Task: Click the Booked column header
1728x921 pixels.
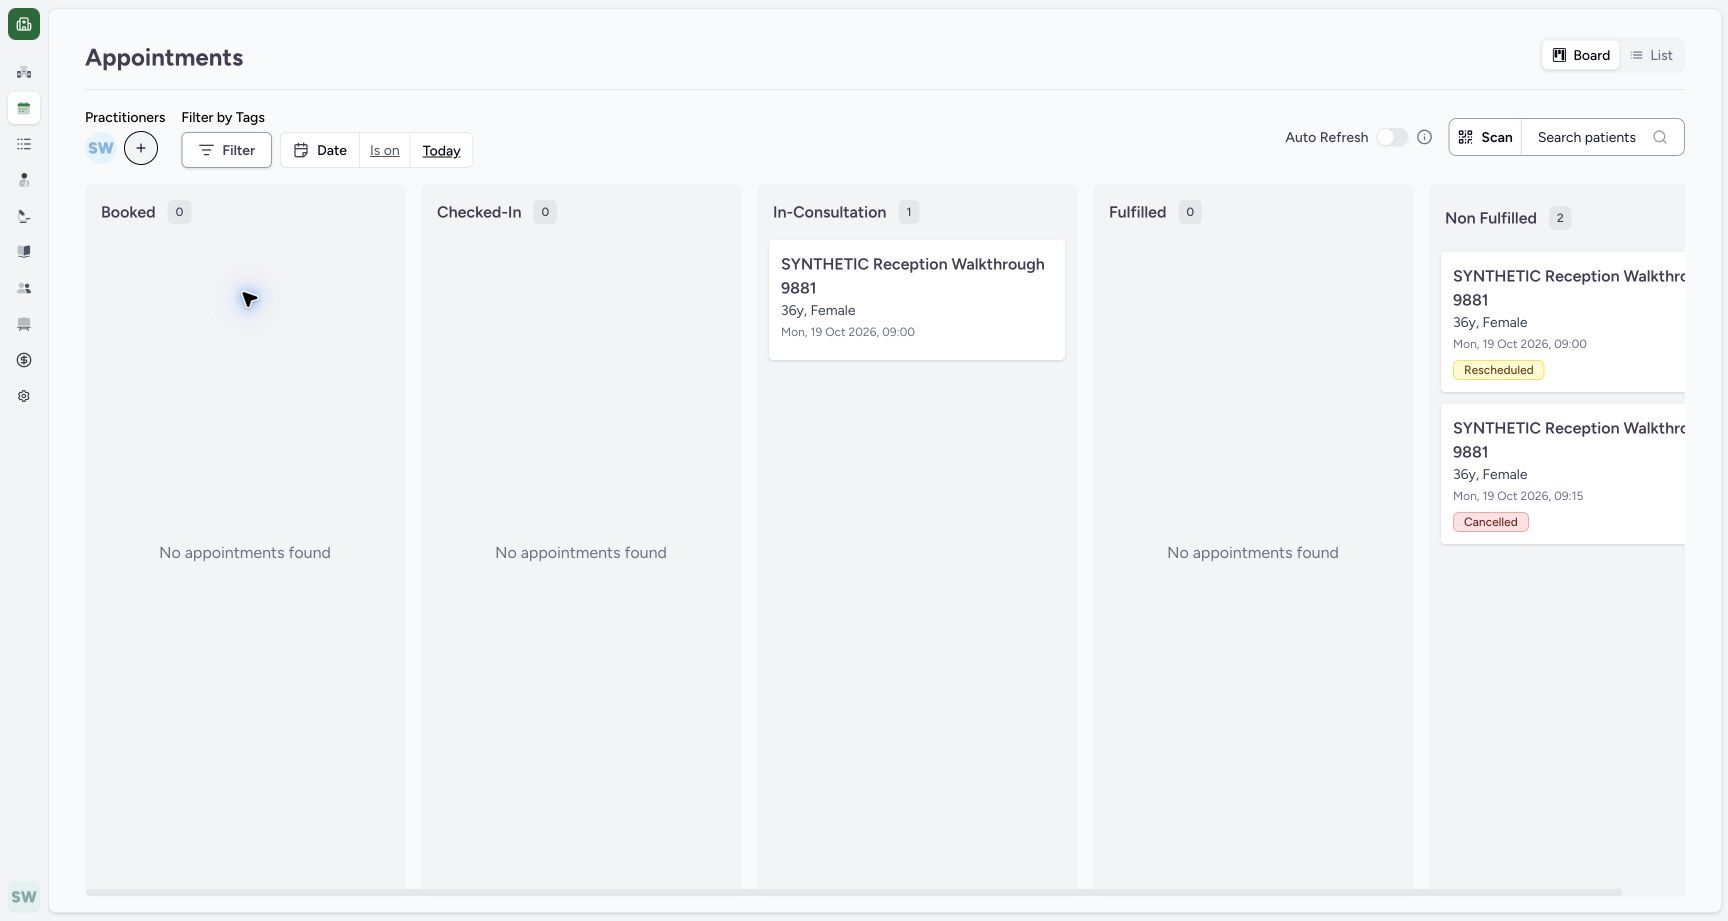Action: click(x=128, y=212)
